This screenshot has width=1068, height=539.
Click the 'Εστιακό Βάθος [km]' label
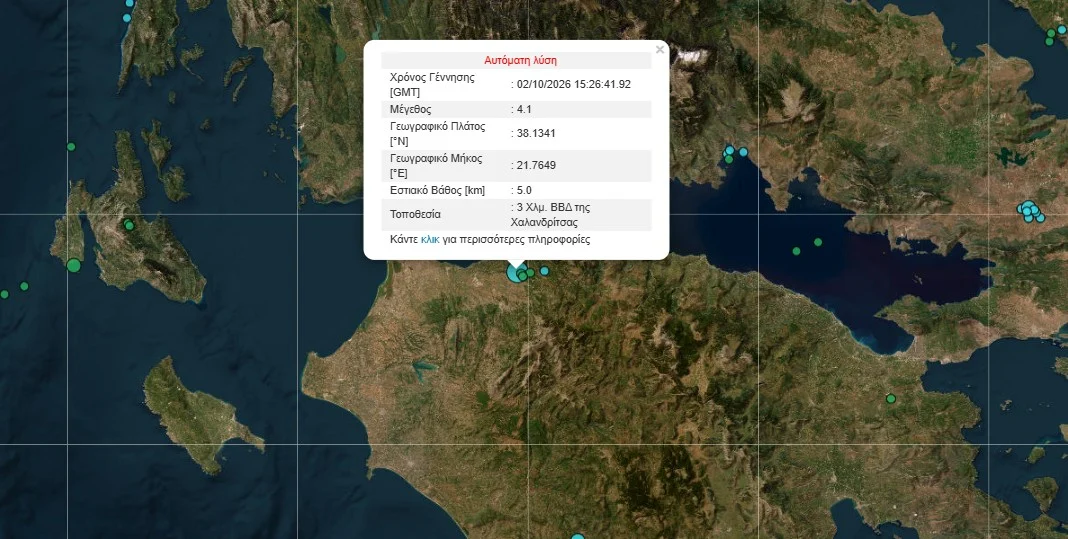[437, 190]
